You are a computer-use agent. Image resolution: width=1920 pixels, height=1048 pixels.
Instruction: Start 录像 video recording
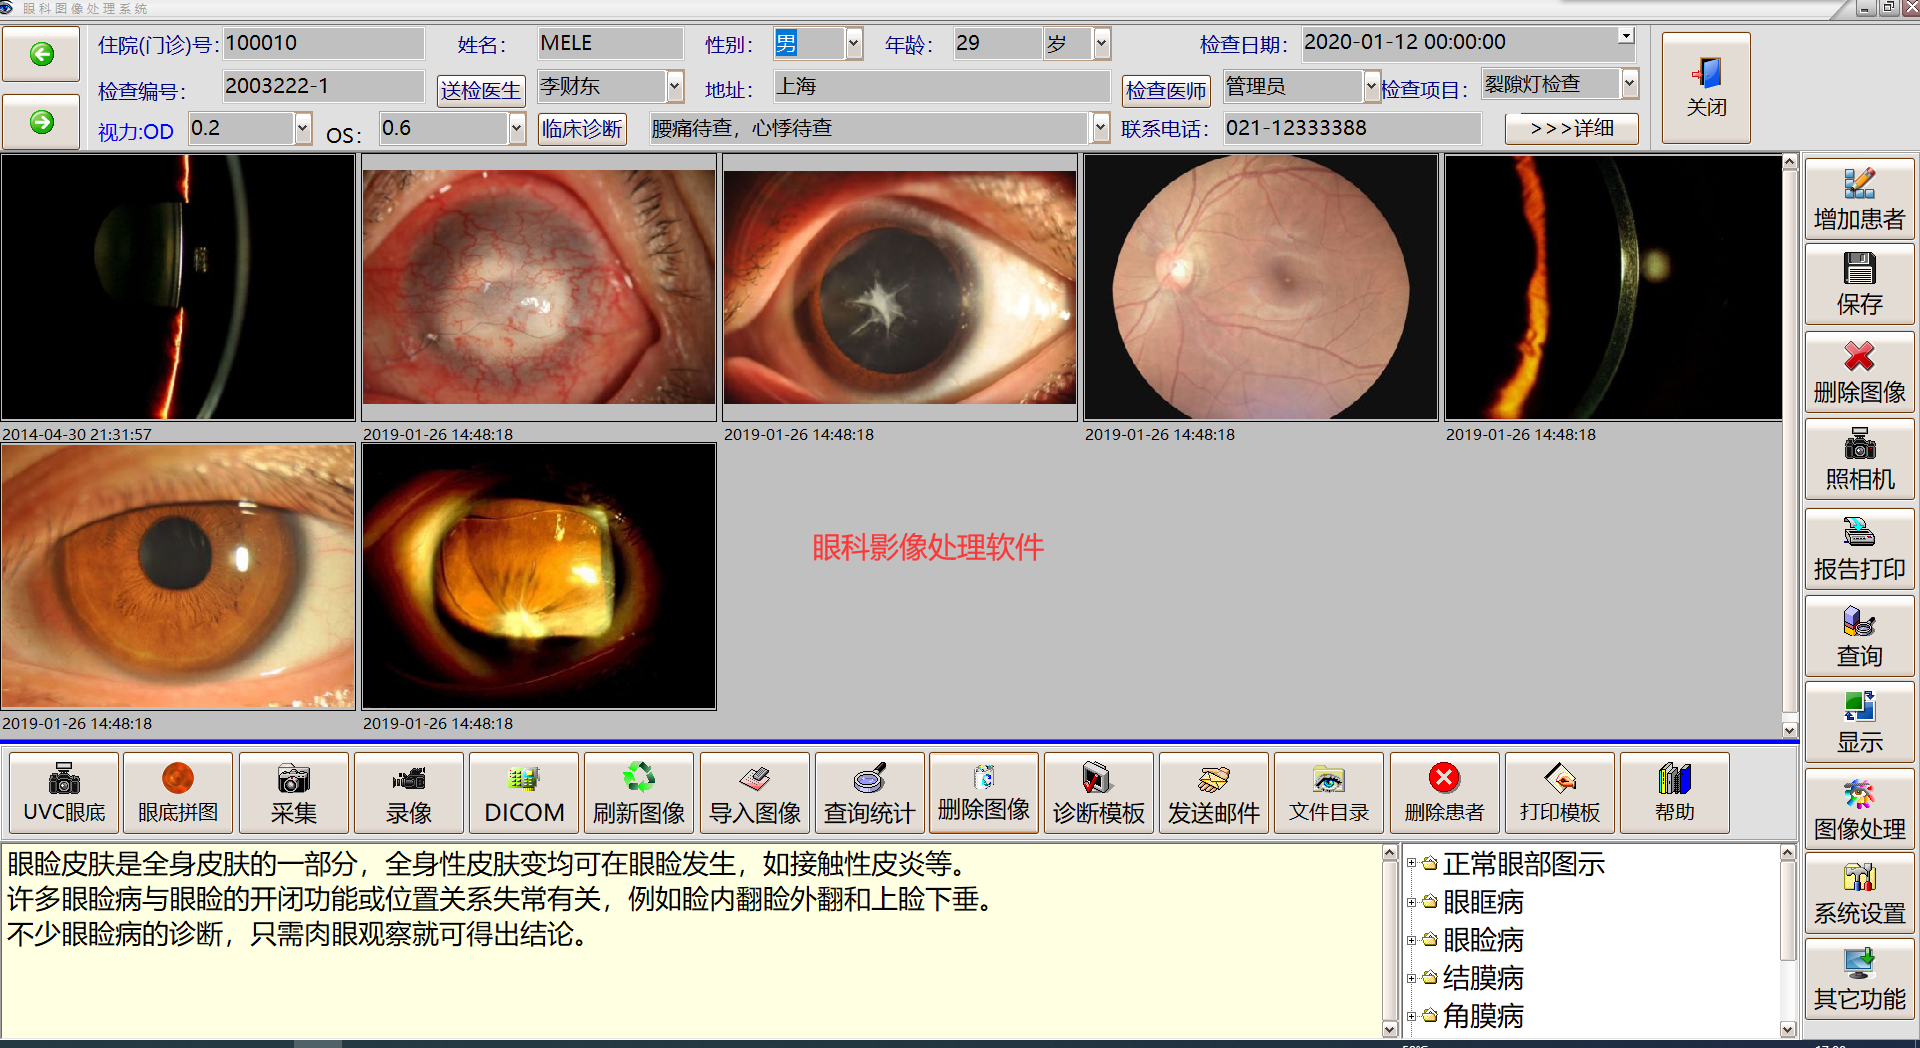click(x=408, y=792)
